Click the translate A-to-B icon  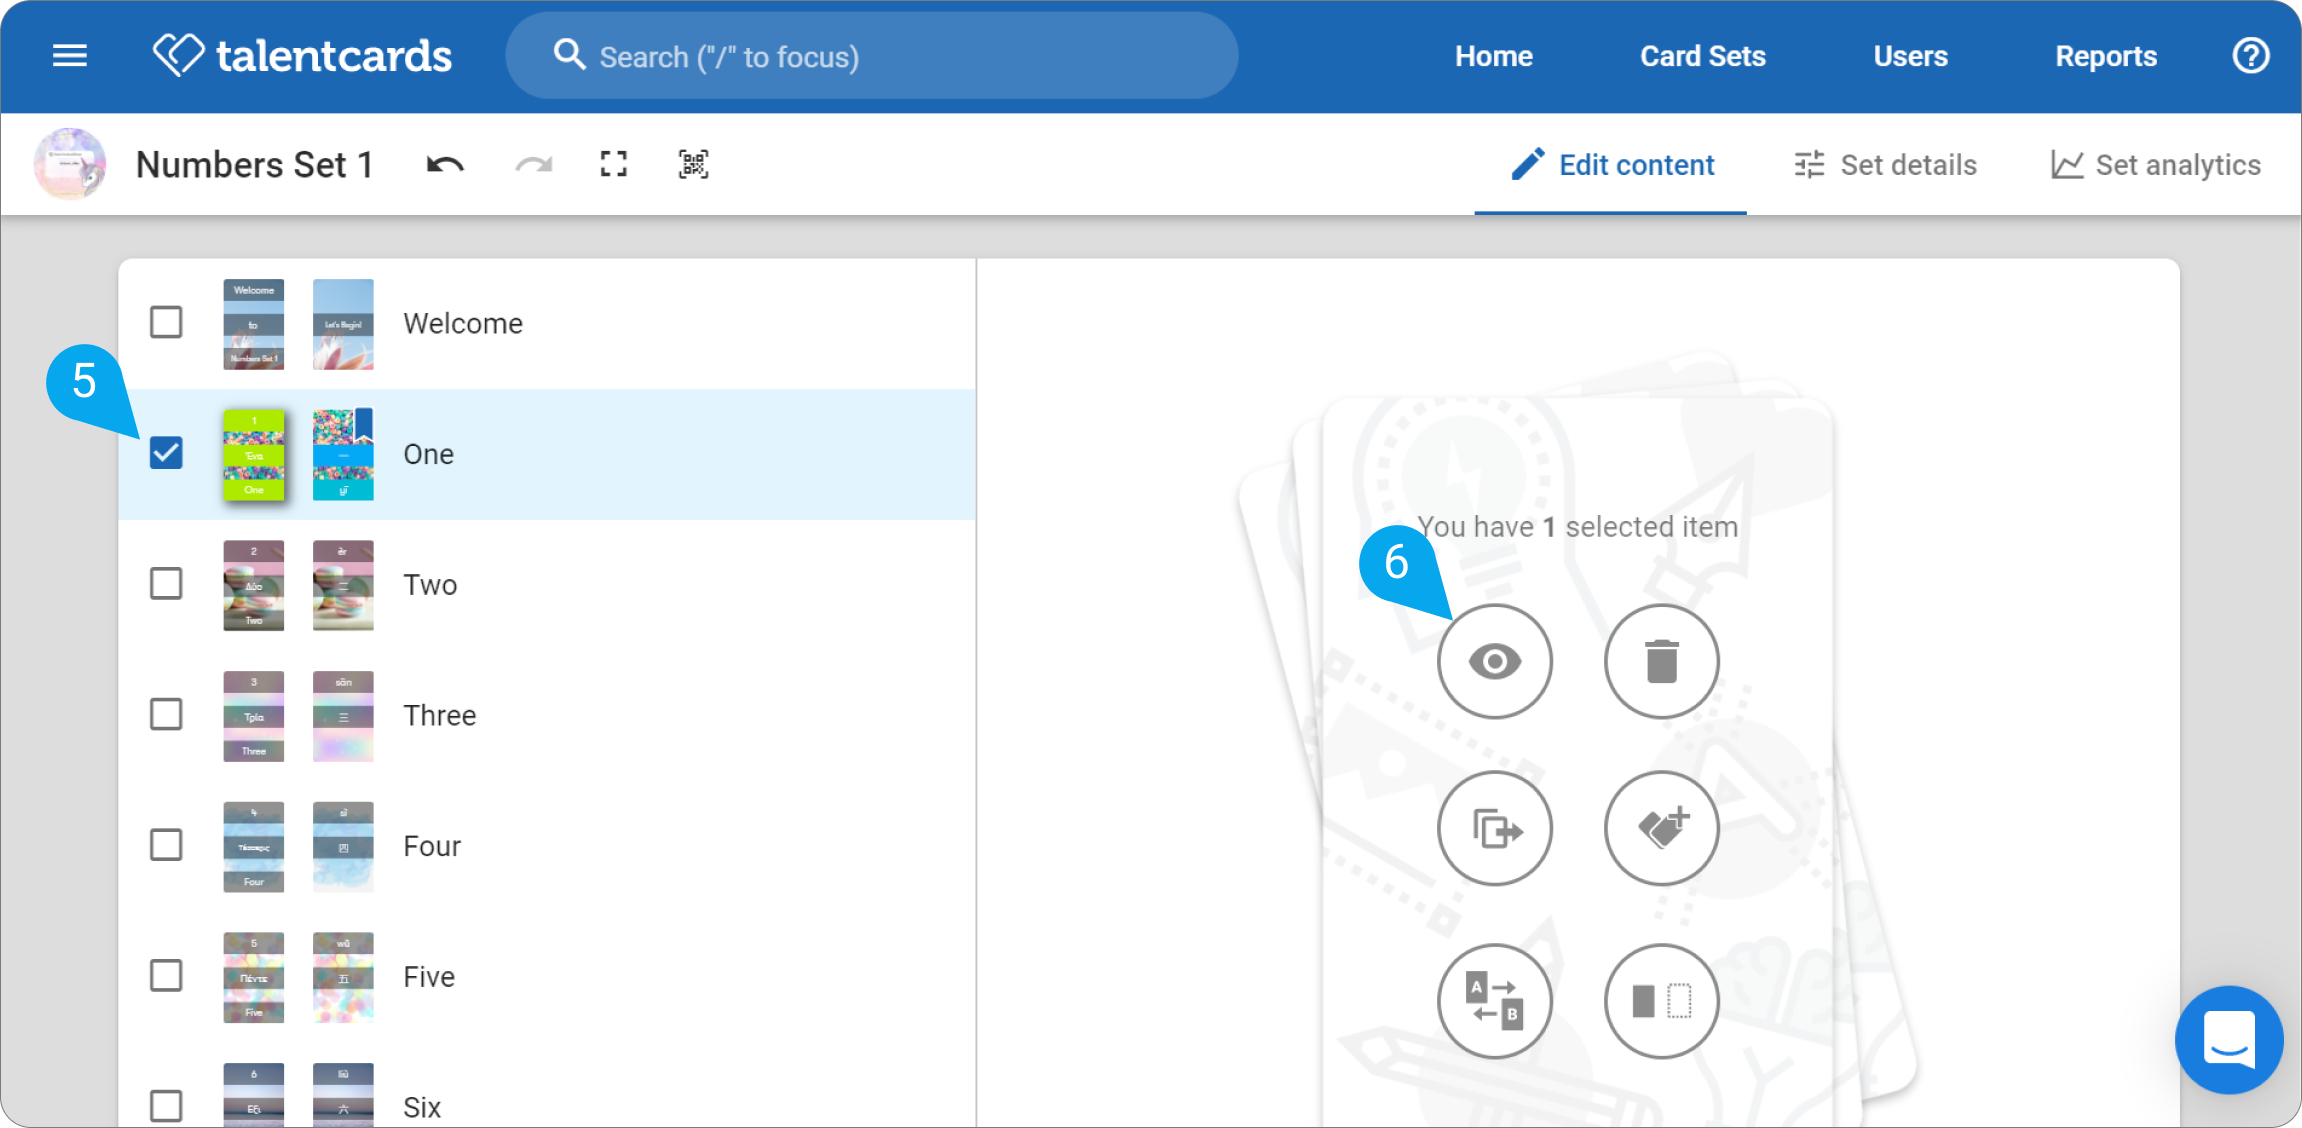point(1495,1001)
